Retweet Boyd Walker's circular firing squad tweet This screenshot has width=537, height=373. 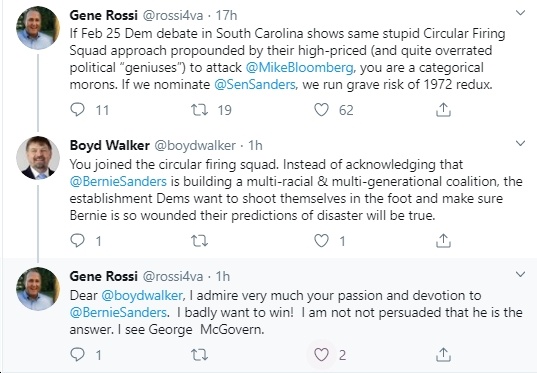click(199, 241)
